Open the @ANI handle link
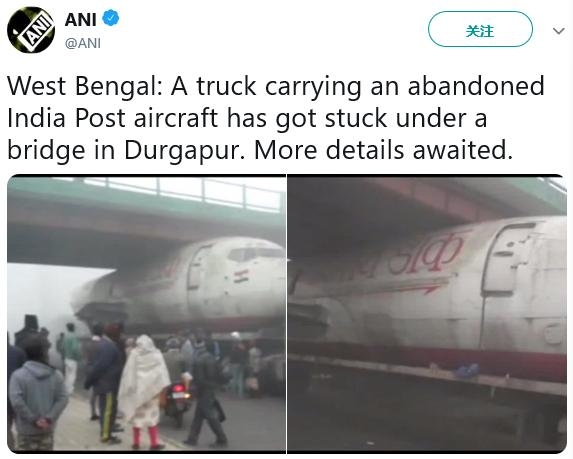573x459 pixels. [x=83, y=43]
